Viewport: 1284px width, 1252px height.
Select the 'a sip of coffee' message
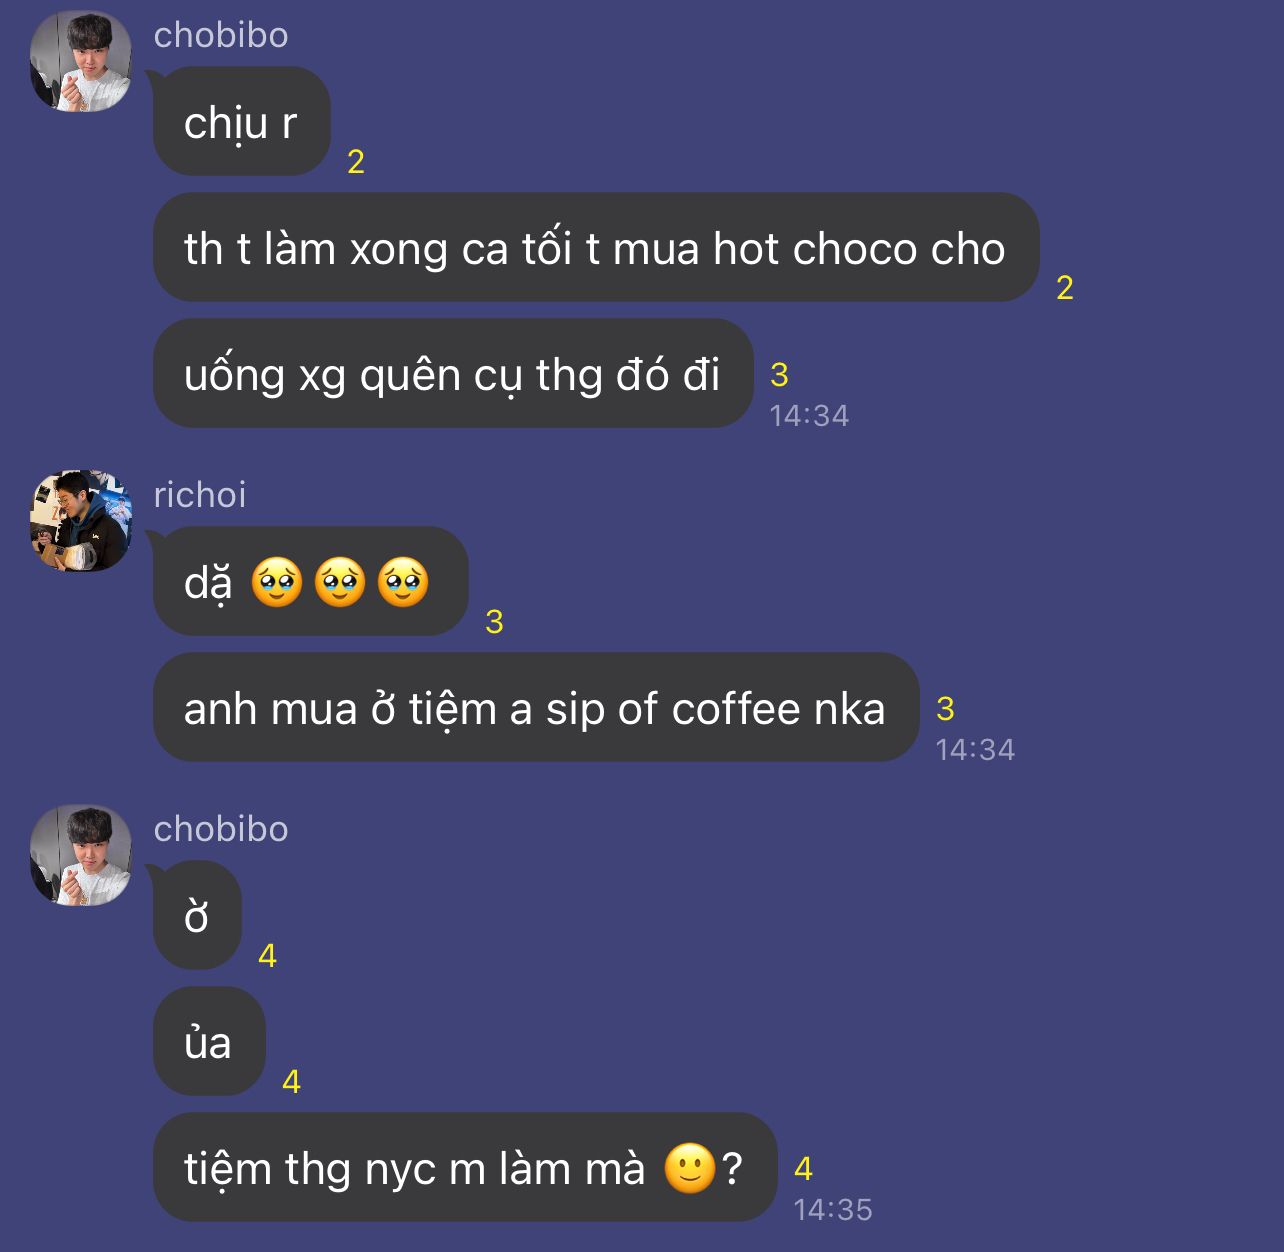coord(535,708)
